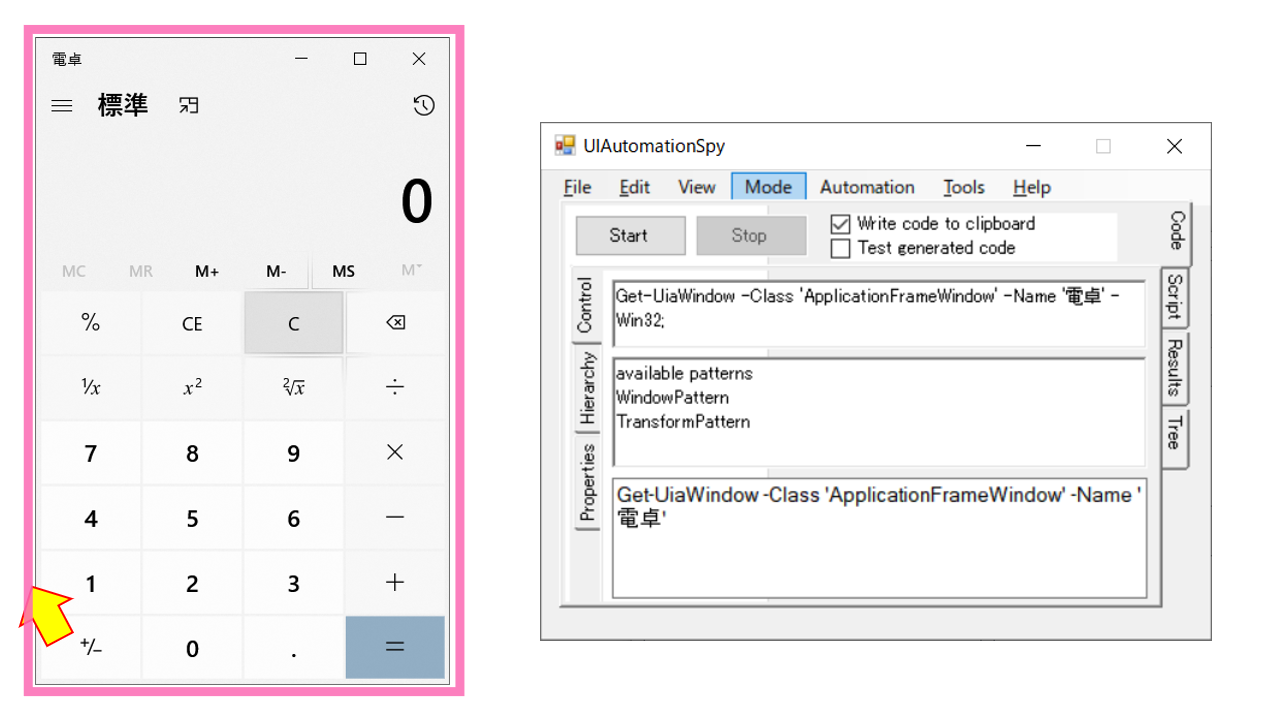1263x725 pixels.
Task: Toggle calculator keep-on-top mode icon
Action: tap(189, 105)
